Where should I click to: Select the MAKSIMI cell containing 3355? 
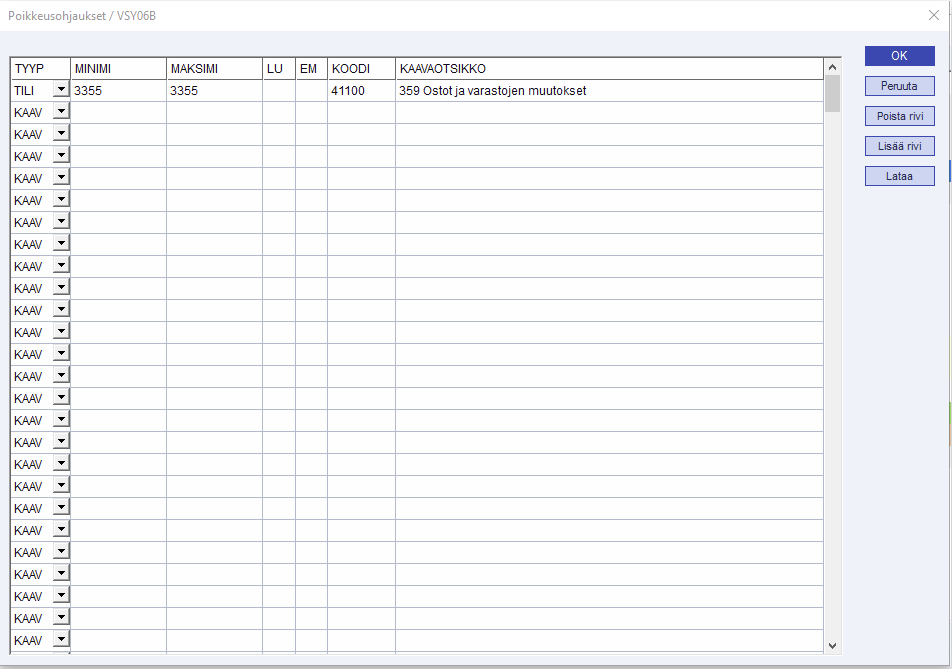(x=214, y=91)
